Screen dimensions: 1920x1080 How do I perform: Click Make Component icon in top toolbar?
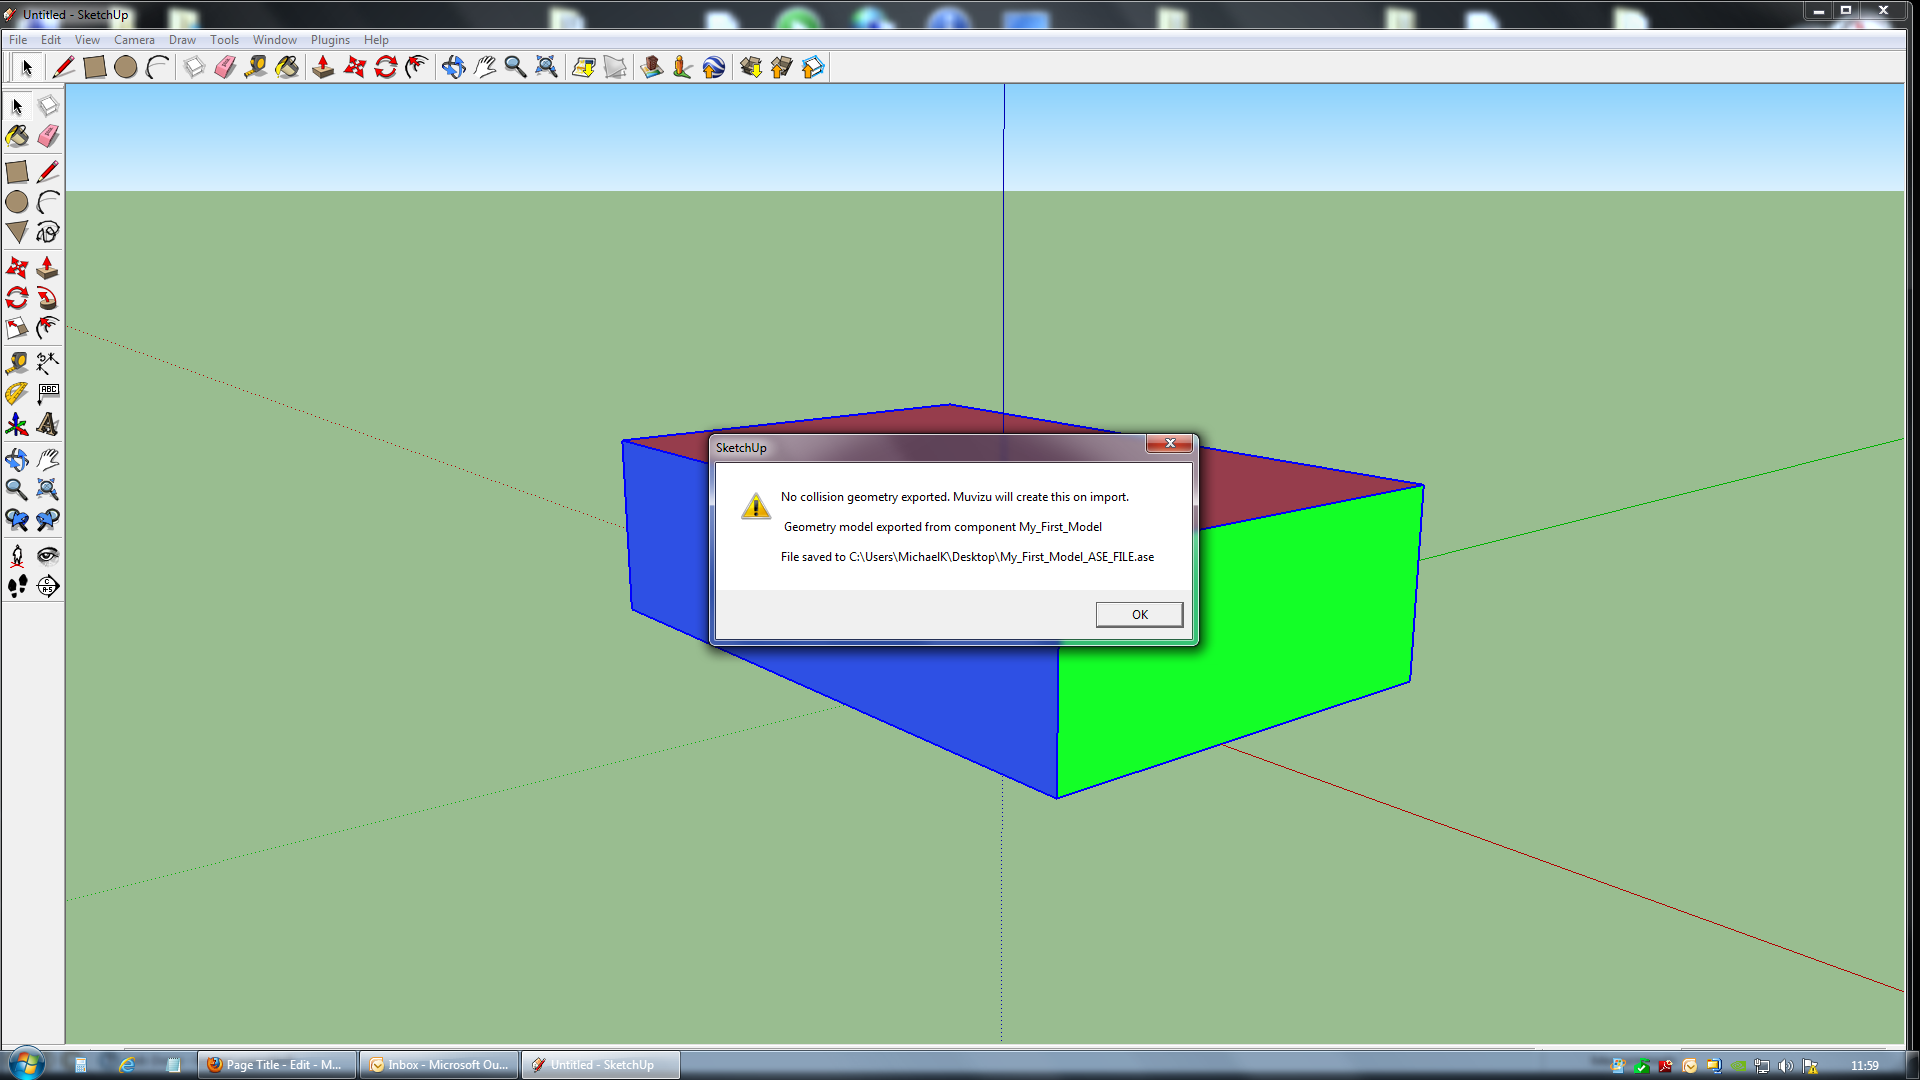pyautogui.click(x=194, y=67)
